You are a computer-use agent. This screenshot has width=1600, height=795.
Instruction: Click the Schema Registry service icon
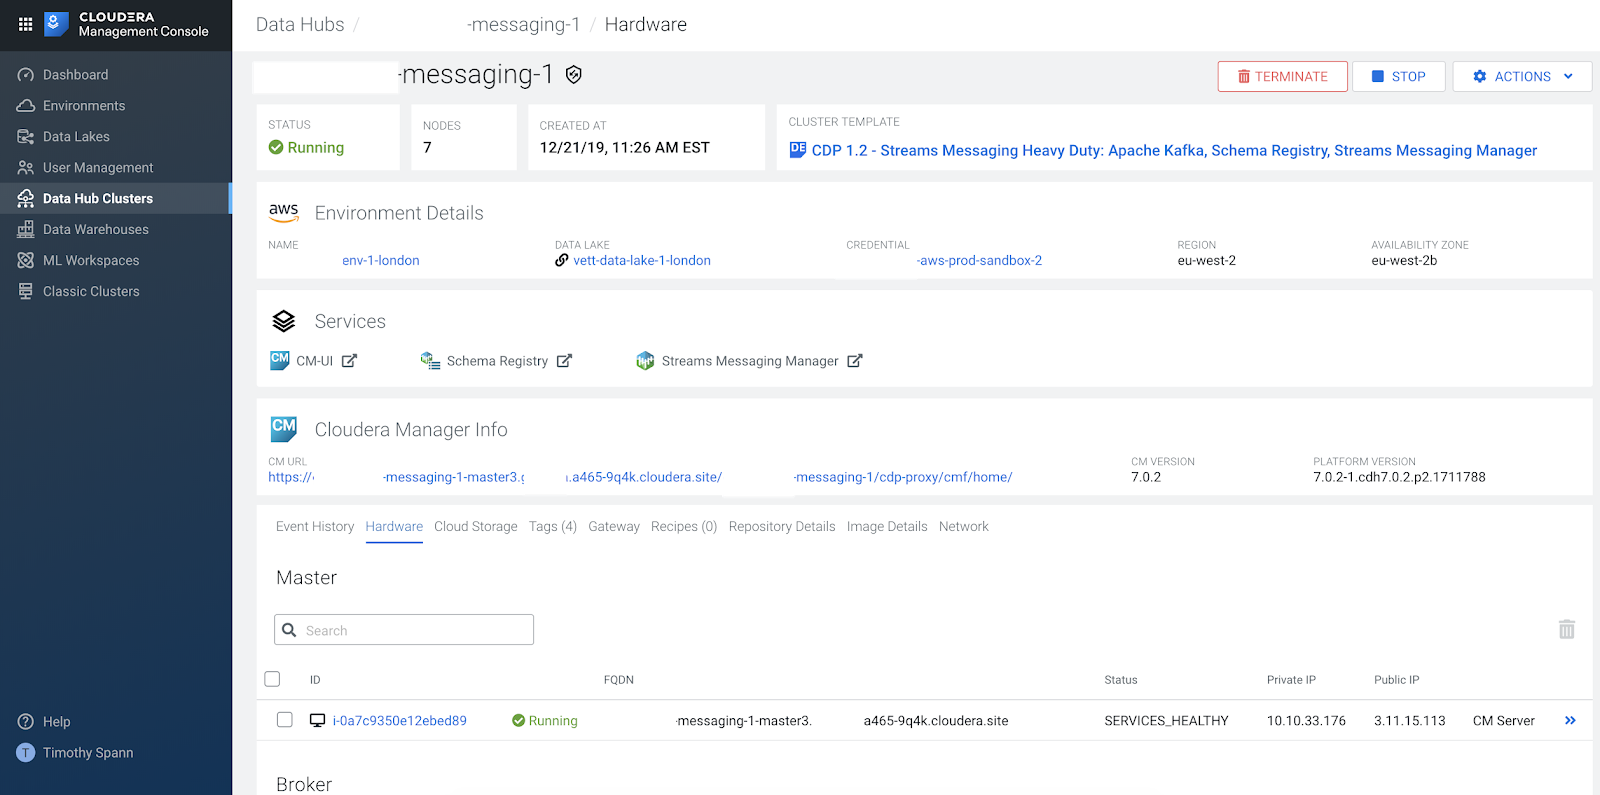pyautogui.click(x=430, y=361)
